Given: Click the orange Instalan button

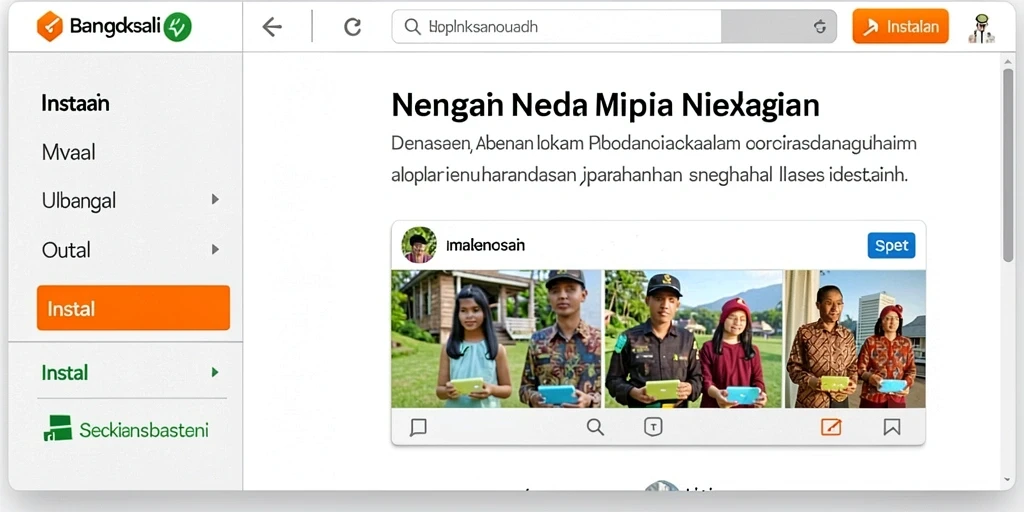Looking at the screenshot, I should pyautogui.click(x=901, y=27).
